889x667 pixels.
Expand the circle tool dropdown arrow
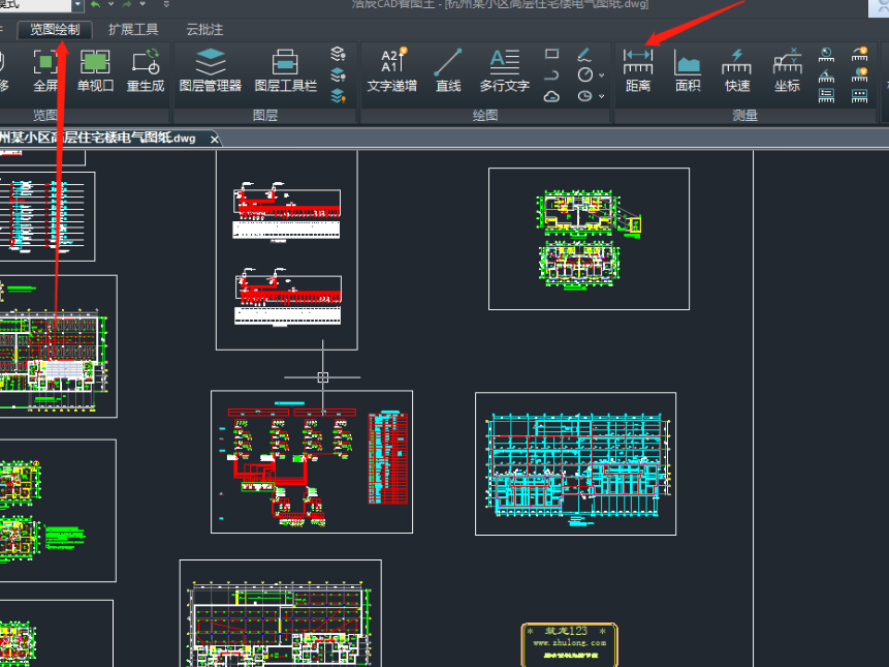(602, 75)
